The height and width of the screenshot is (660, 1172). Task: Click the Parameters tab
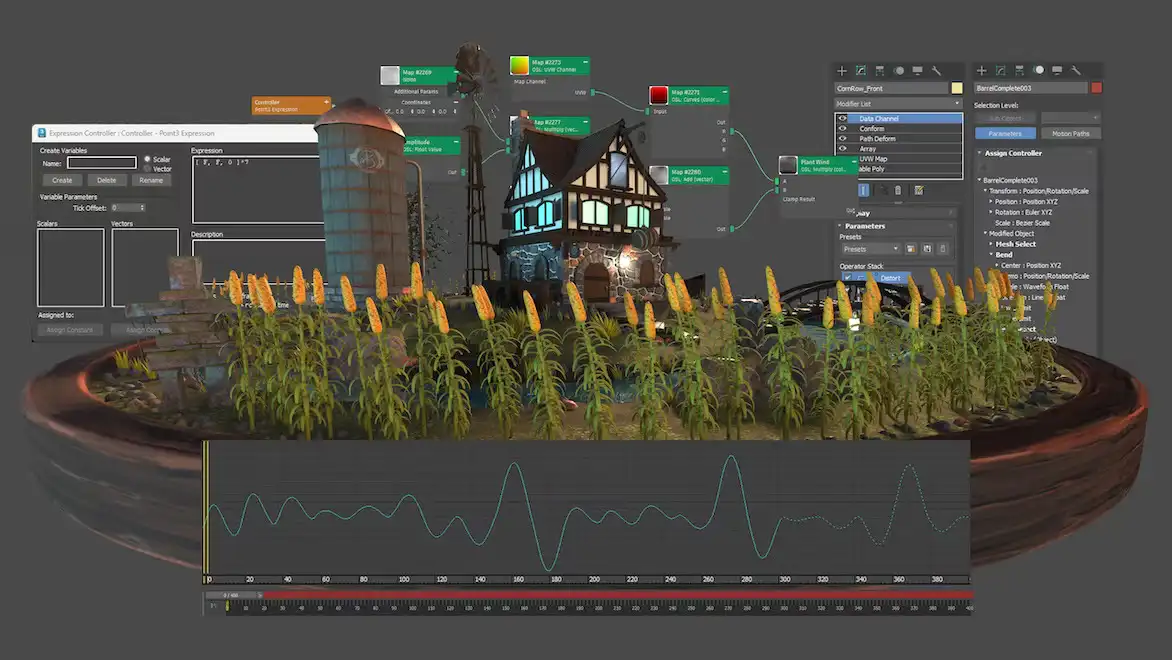(x=1006, y=133)
